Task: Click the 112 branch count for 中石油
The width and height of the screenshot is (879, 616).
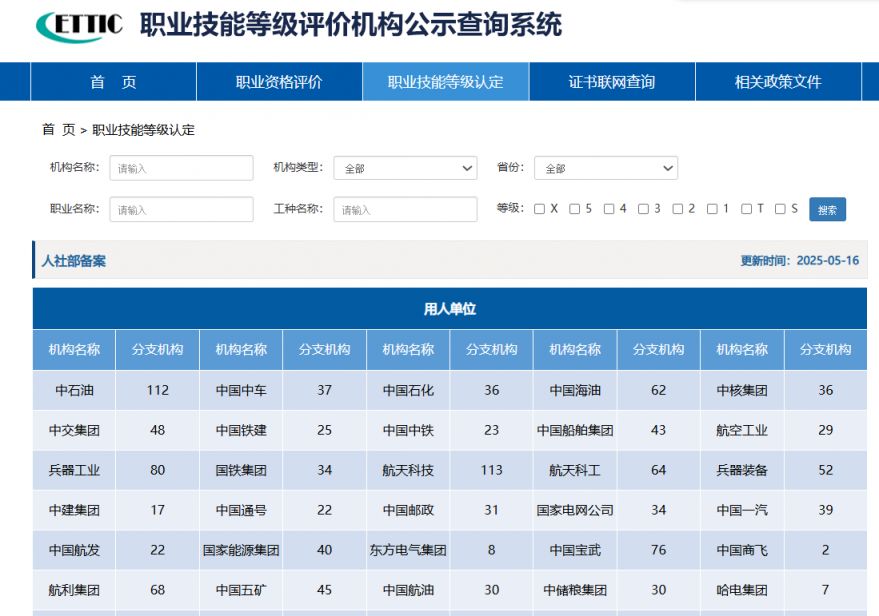Action: click(158, 390)
